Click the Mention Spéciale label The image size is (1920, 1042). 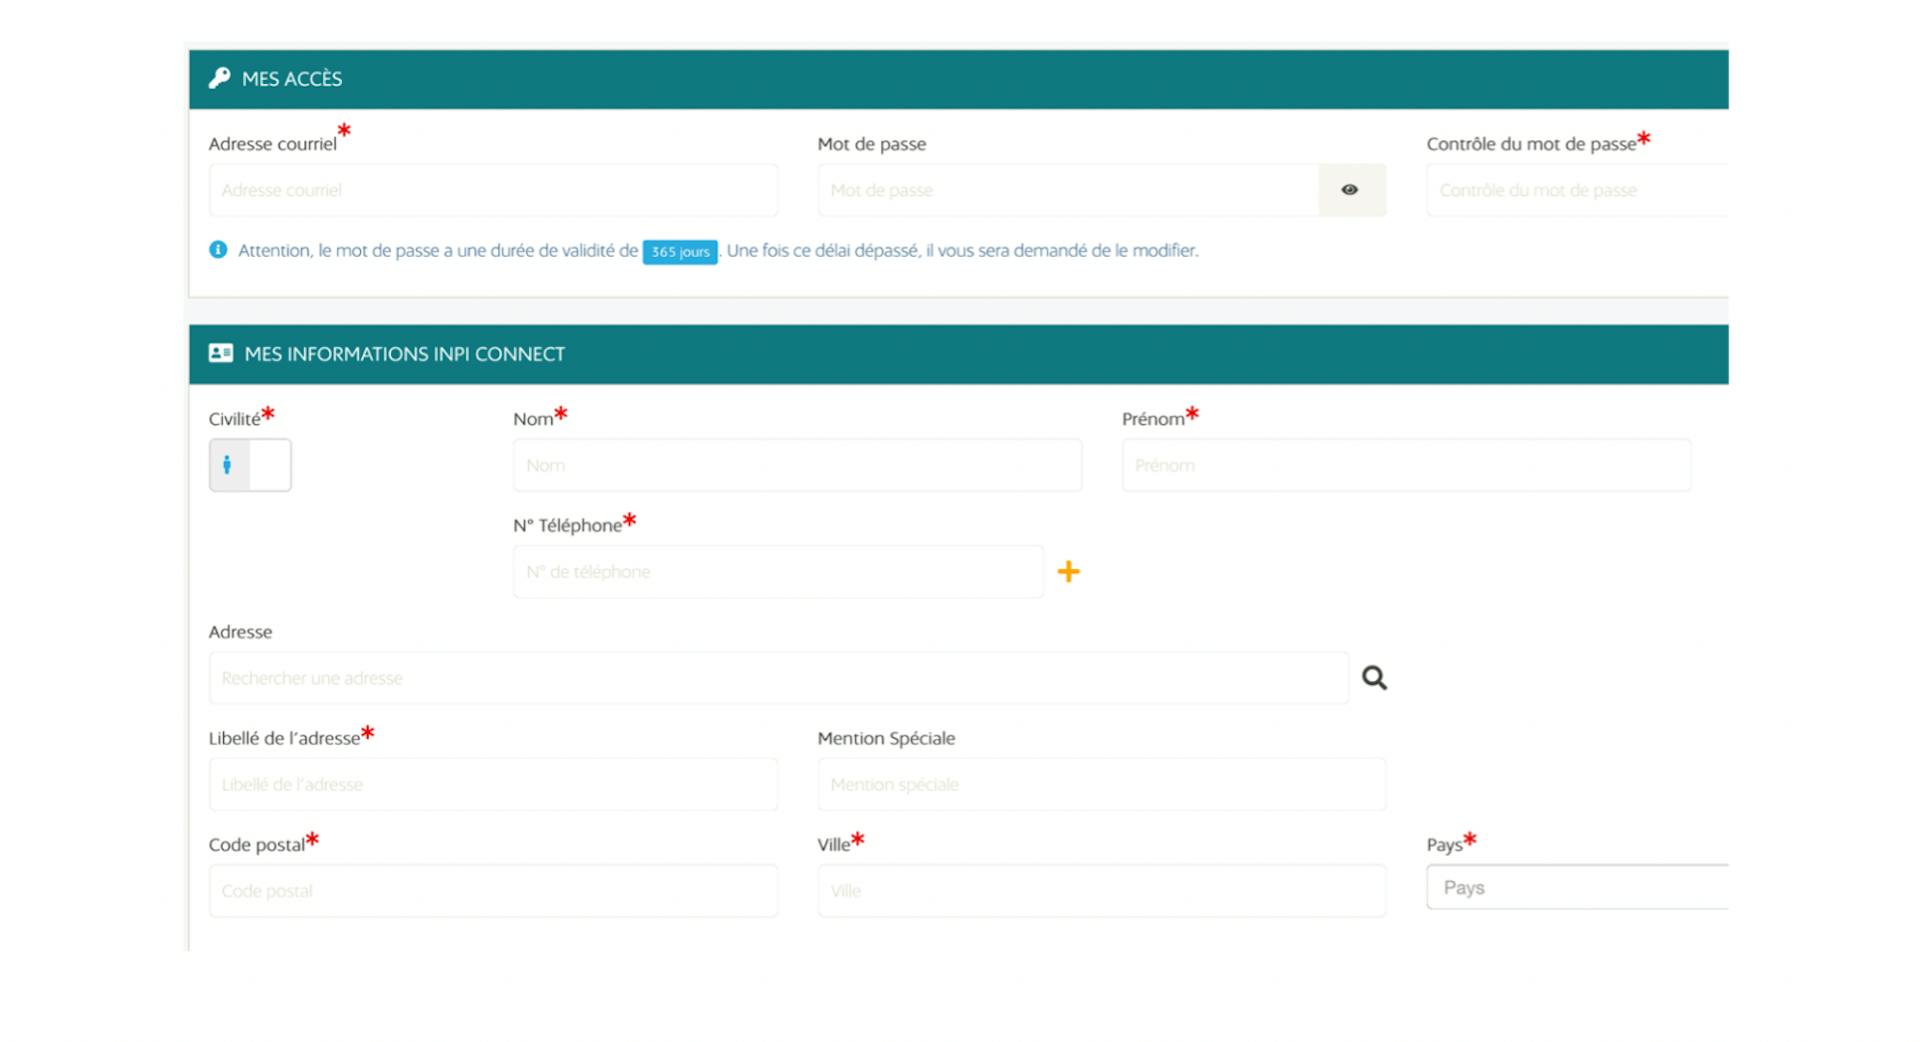[x=886, y=739]
